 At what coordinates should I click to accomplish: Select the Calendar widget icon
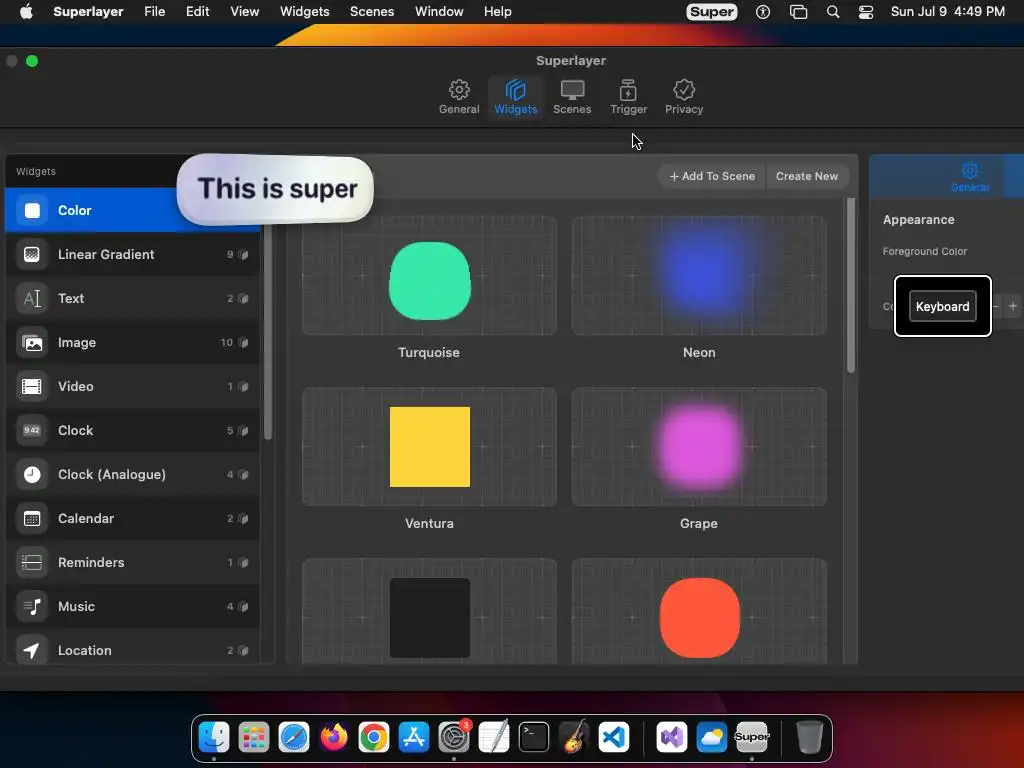coord(31,519)
